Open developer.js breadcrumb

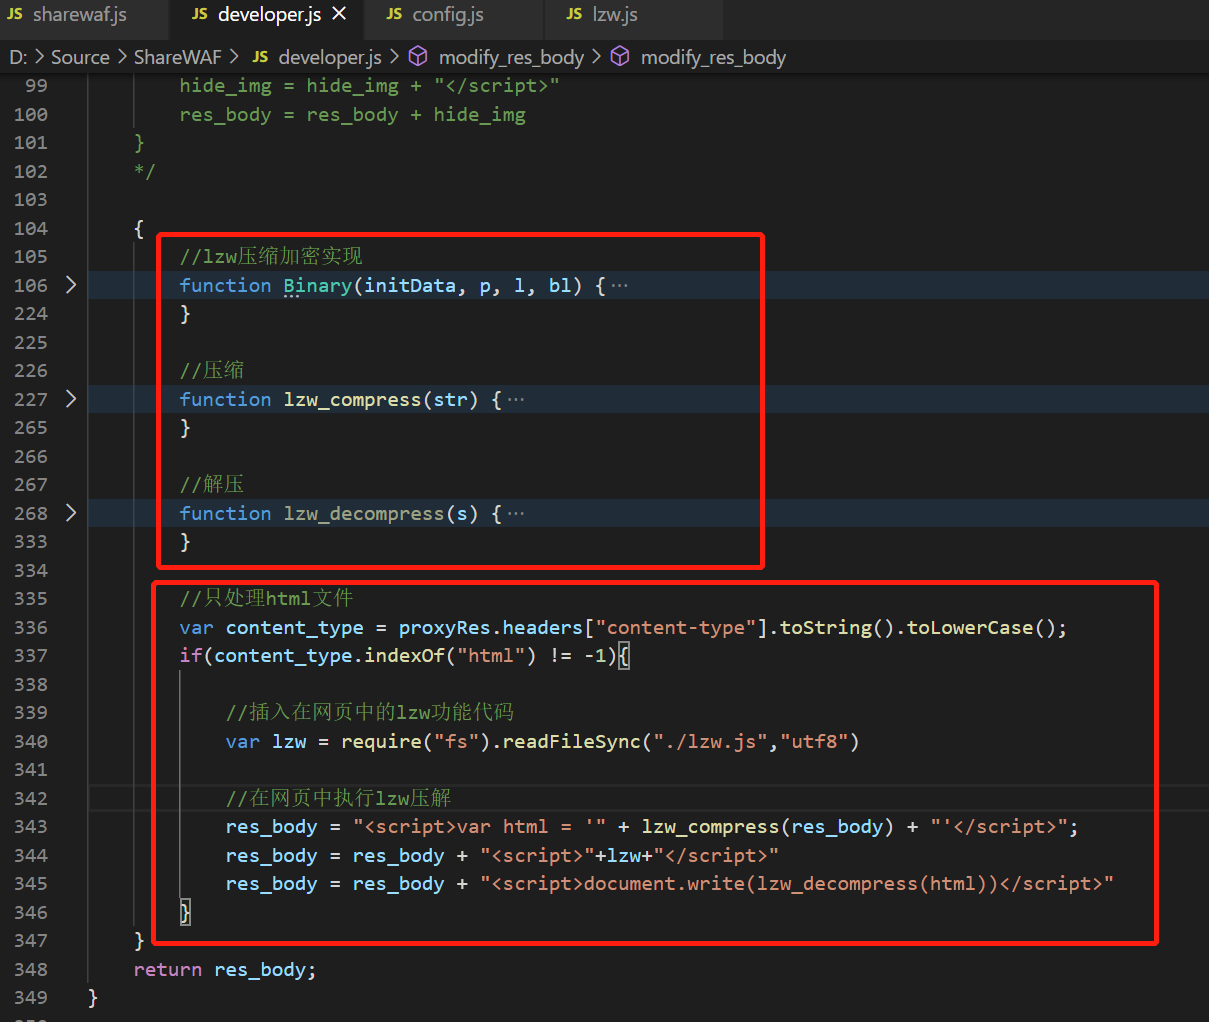pos(330,57)
